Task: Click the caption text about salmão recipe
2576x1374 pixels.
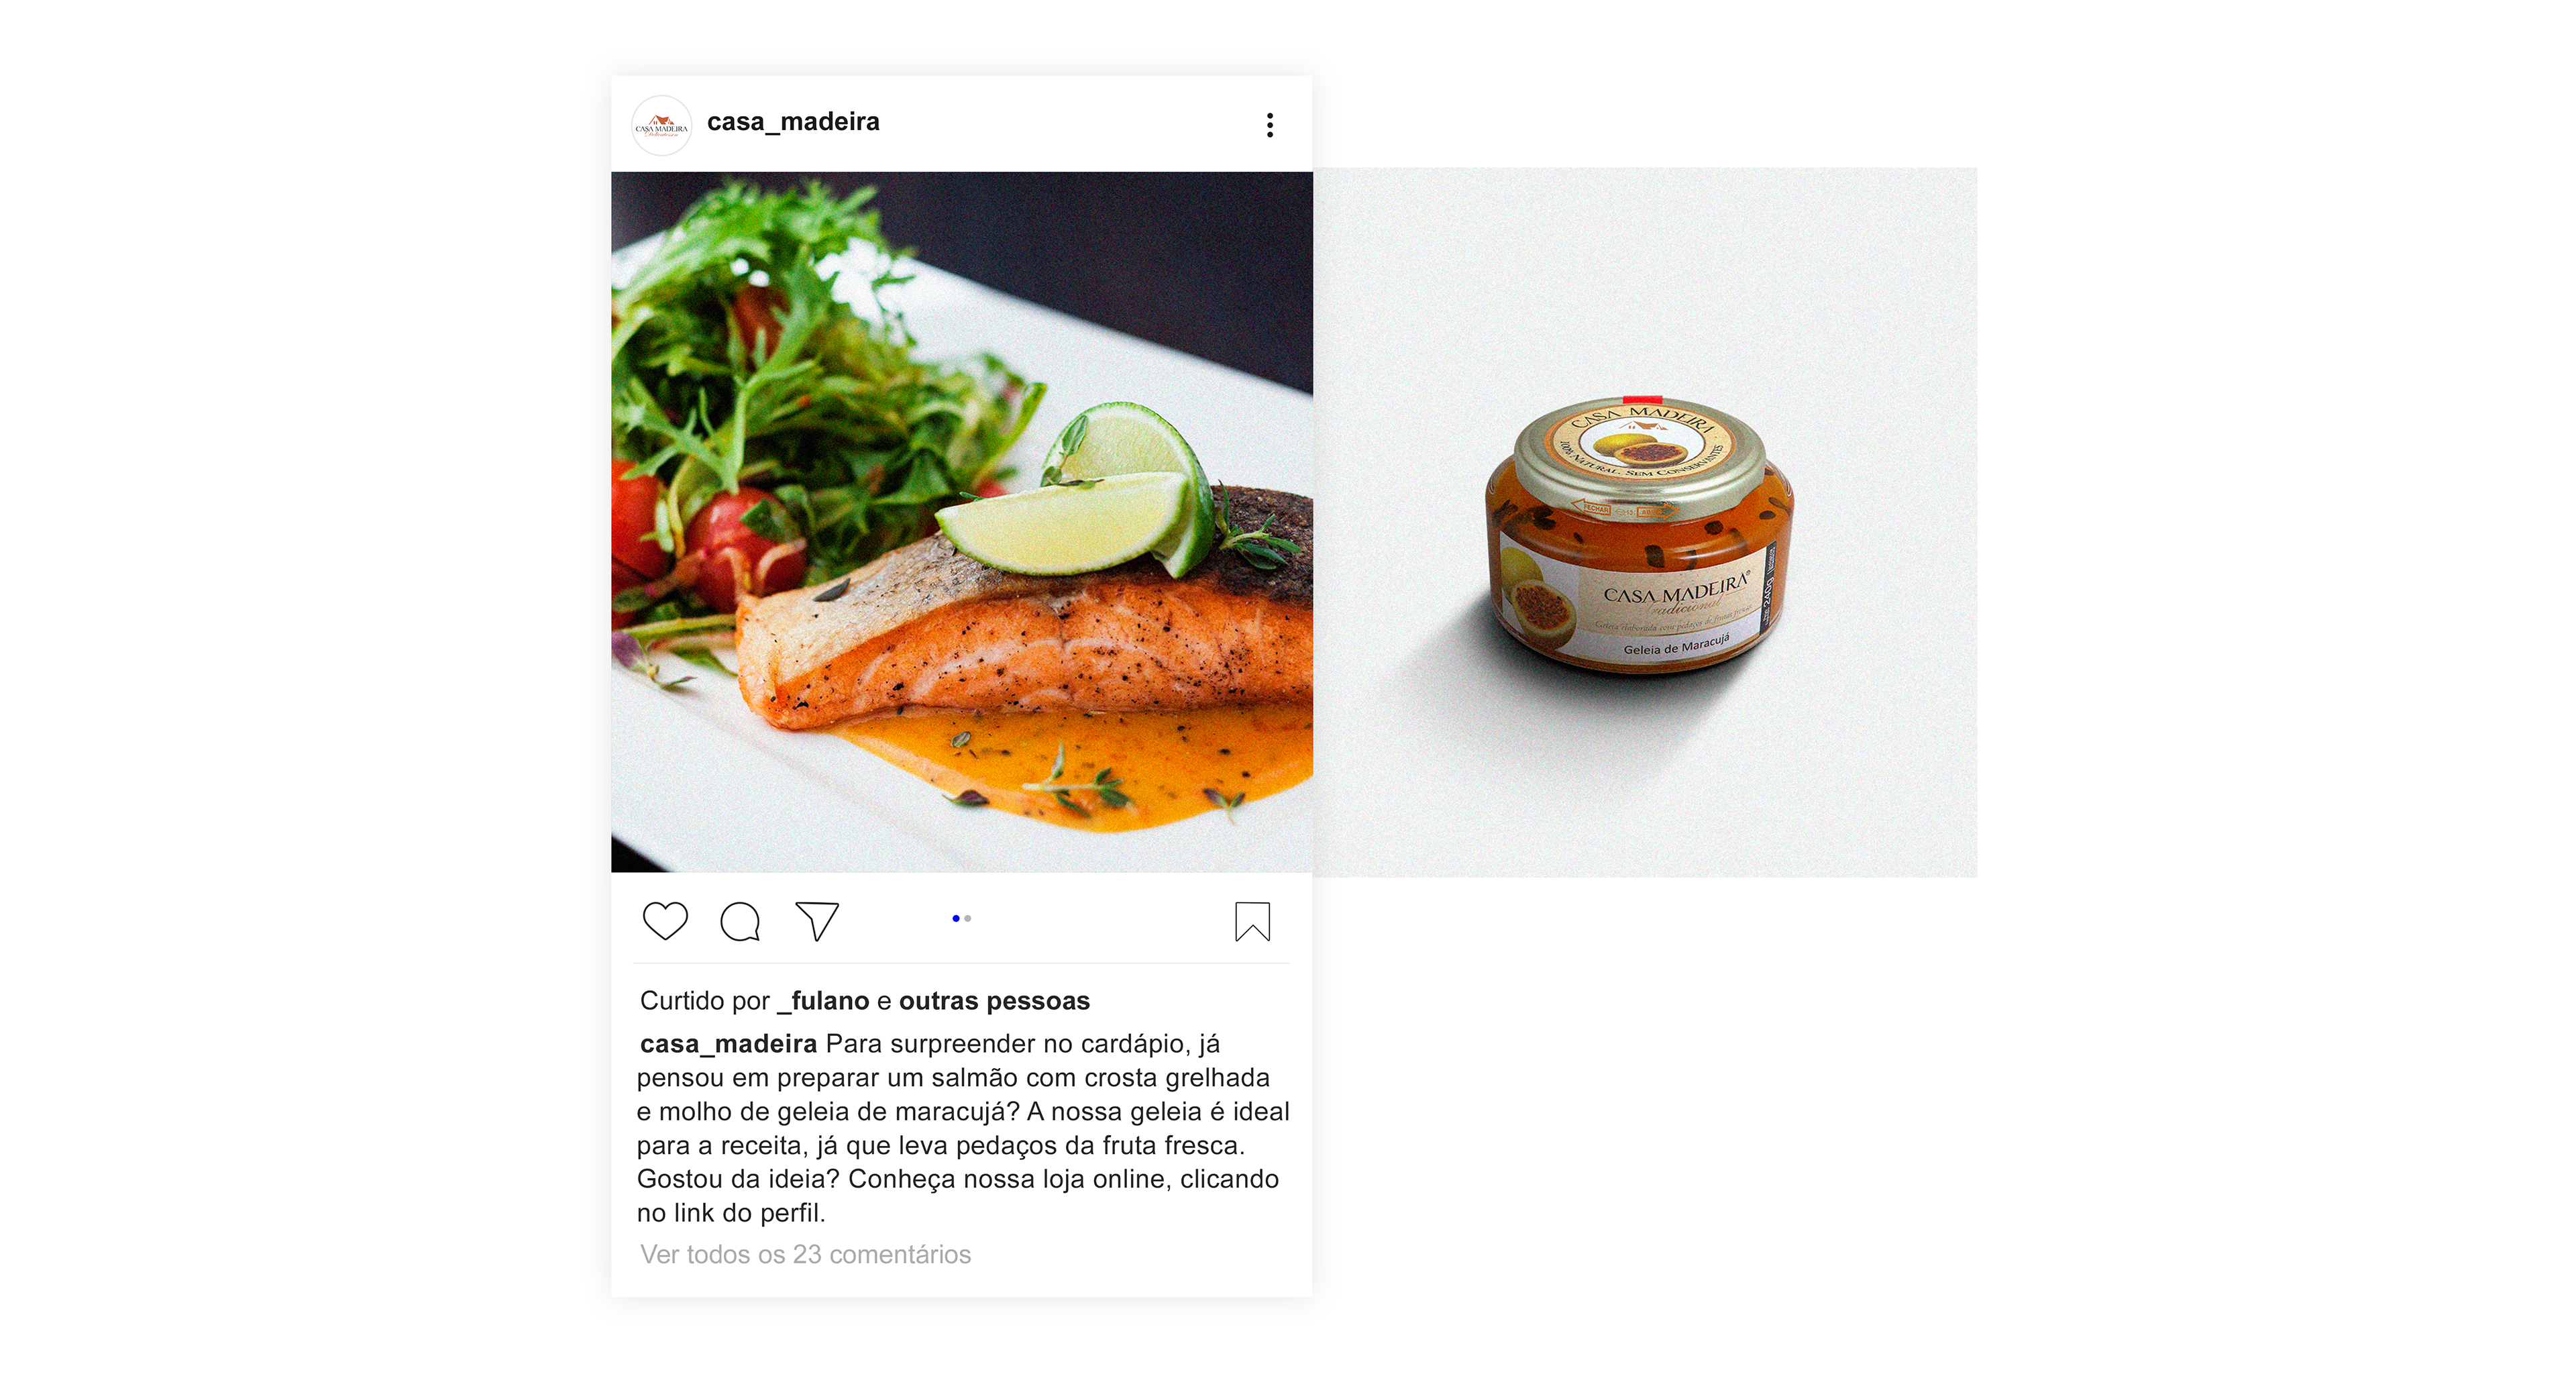Action: 963,1128
